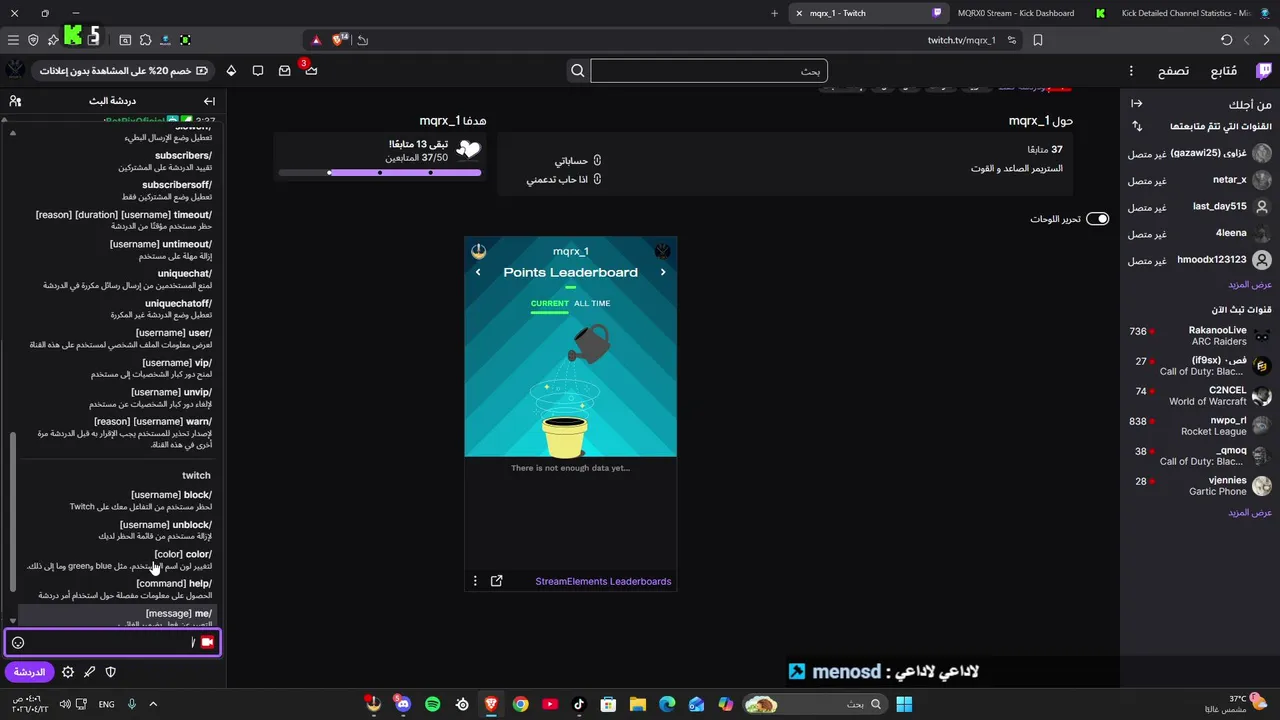1280x720 pixels.
Task: Open RakanooLive live channel
Action: [1200, 336]
